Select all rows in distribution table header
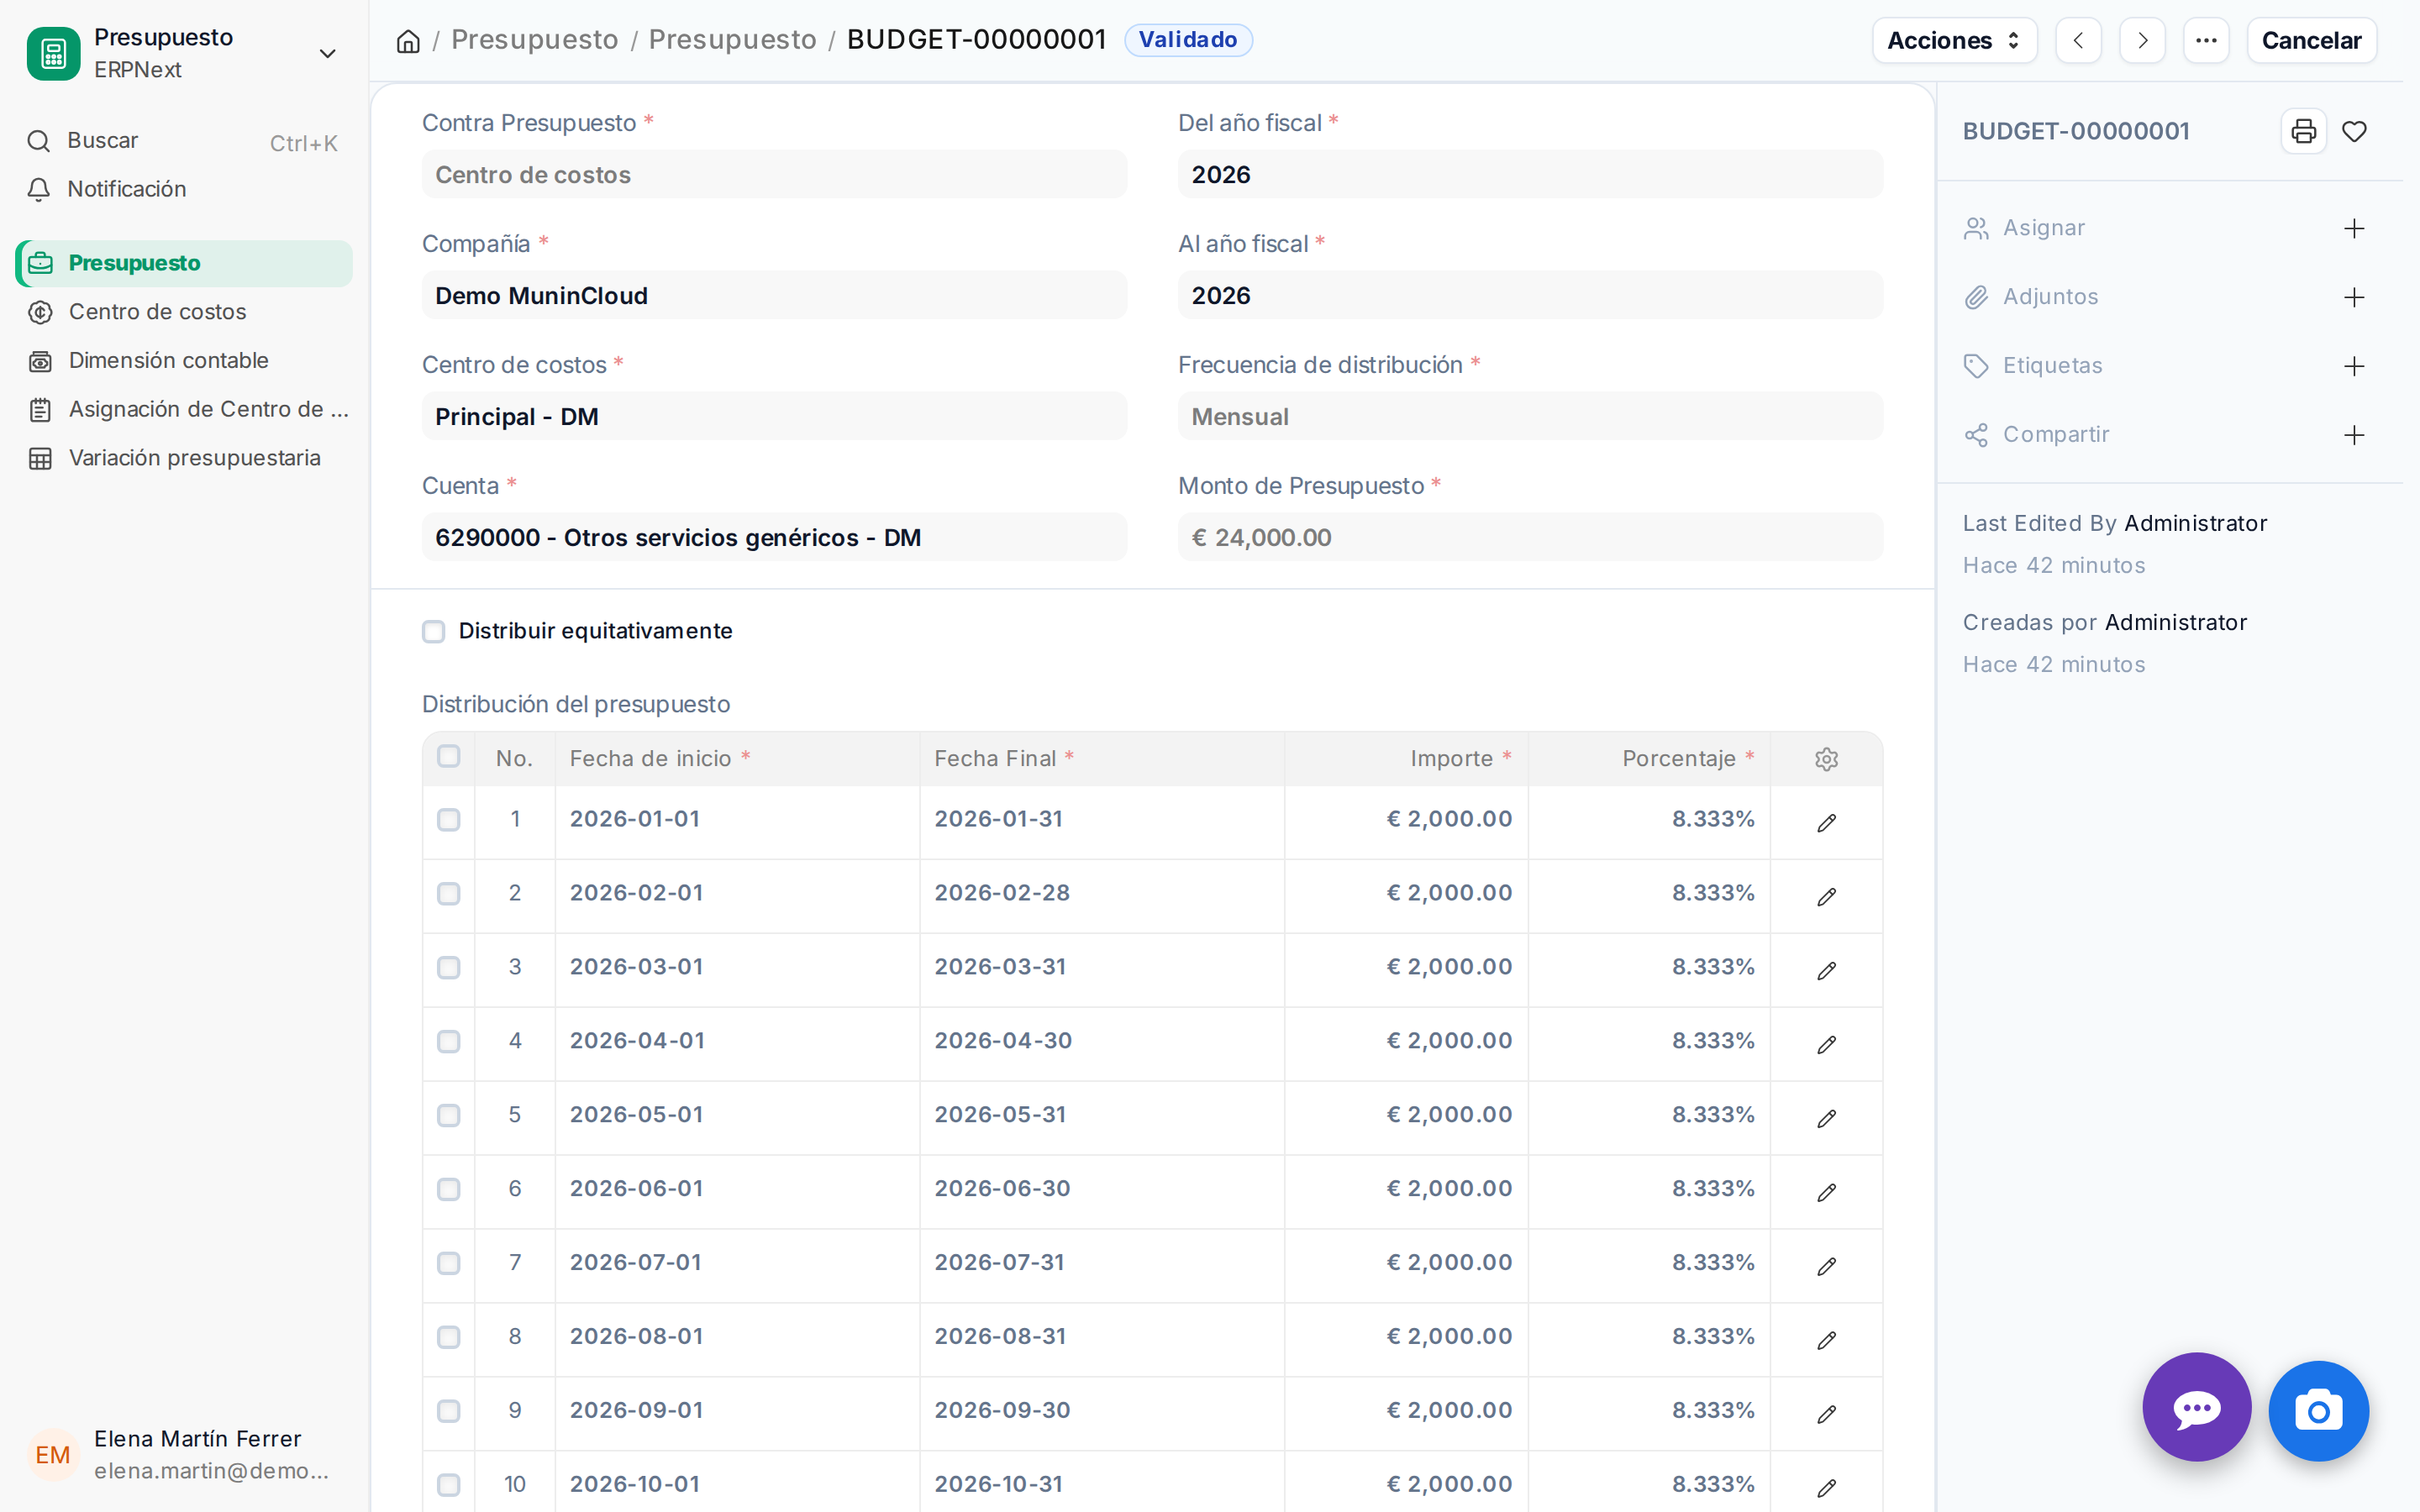Screen dimensions: 2420x1512 click(449, 756)
